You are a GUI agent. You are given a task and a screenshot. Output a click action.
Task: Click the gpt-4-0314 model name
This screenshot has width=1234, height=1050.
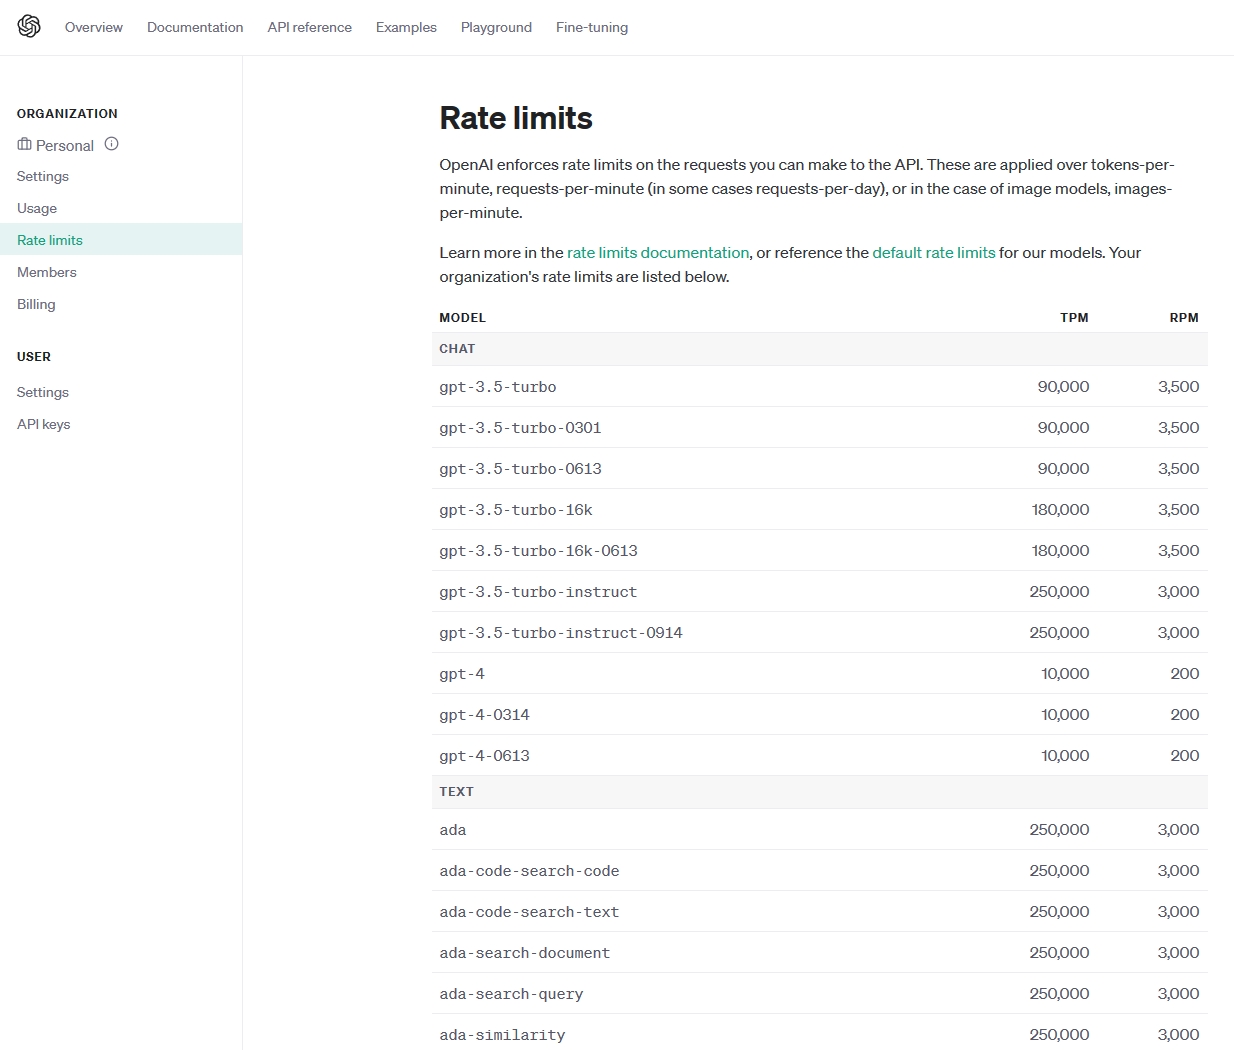click(x=484, y=715)
